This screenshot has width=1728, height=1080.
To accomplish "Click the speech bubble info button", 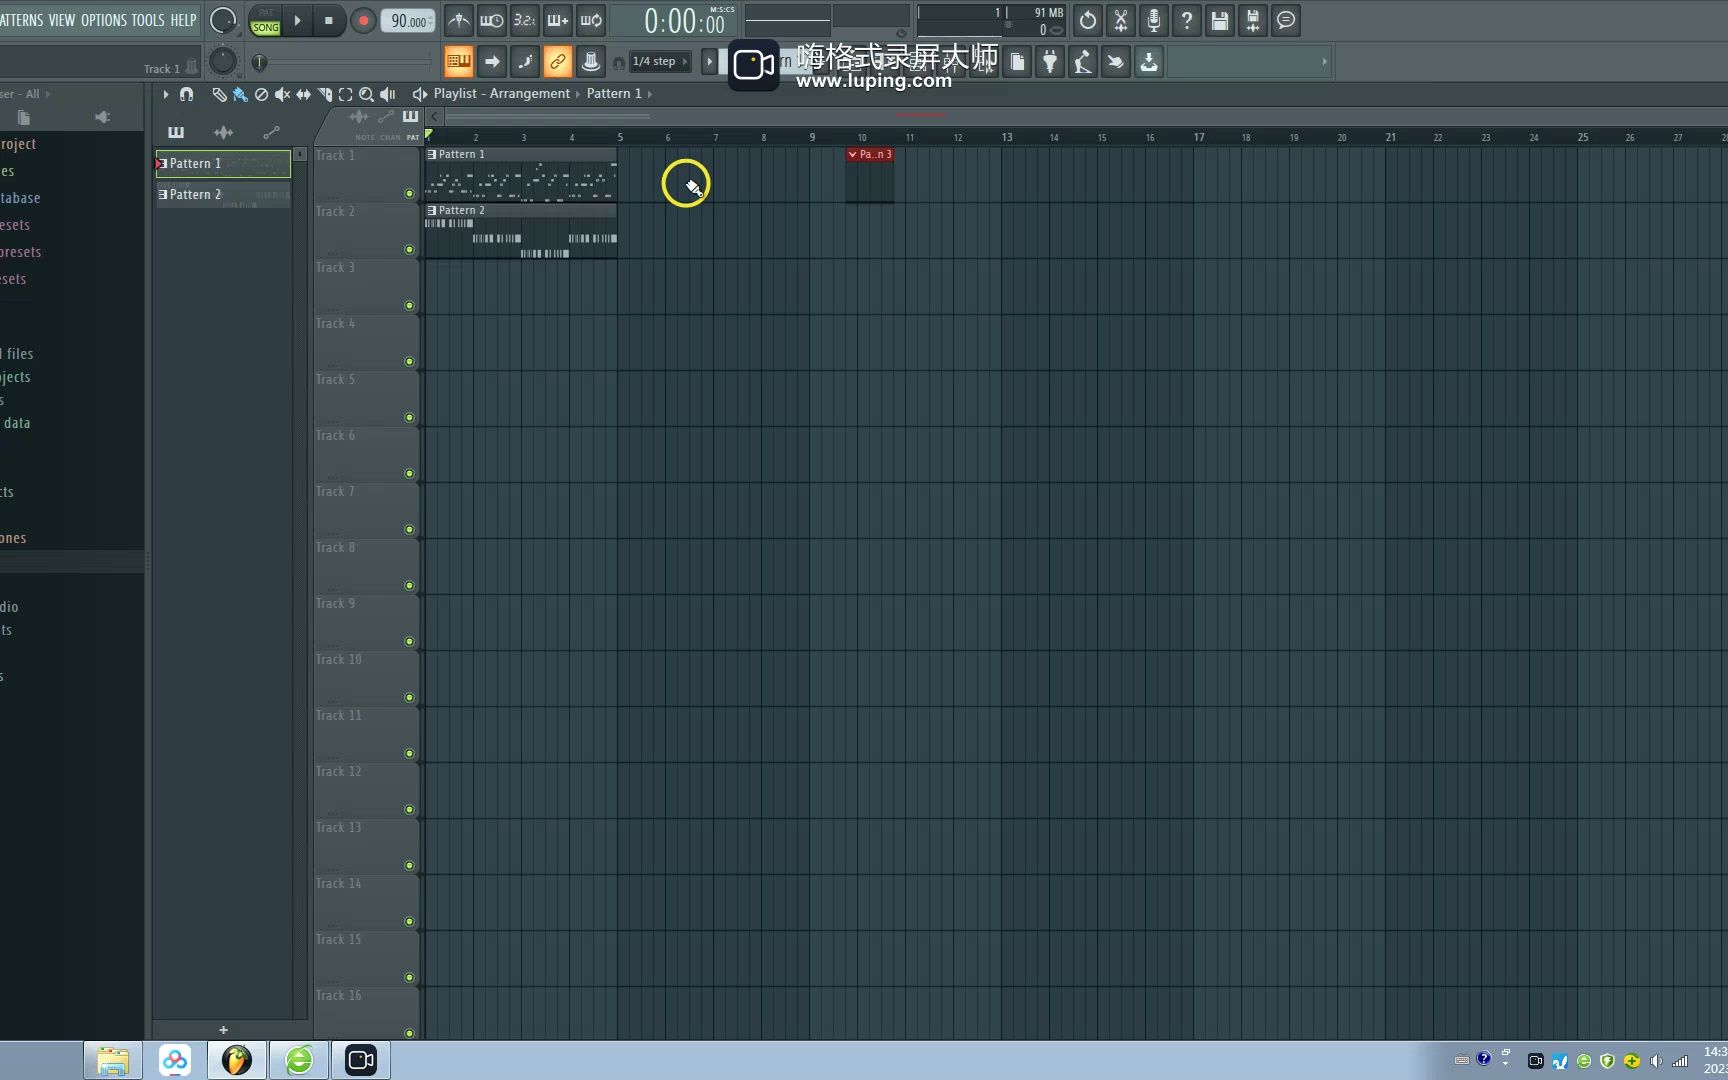I will (x=1286, y=20).
